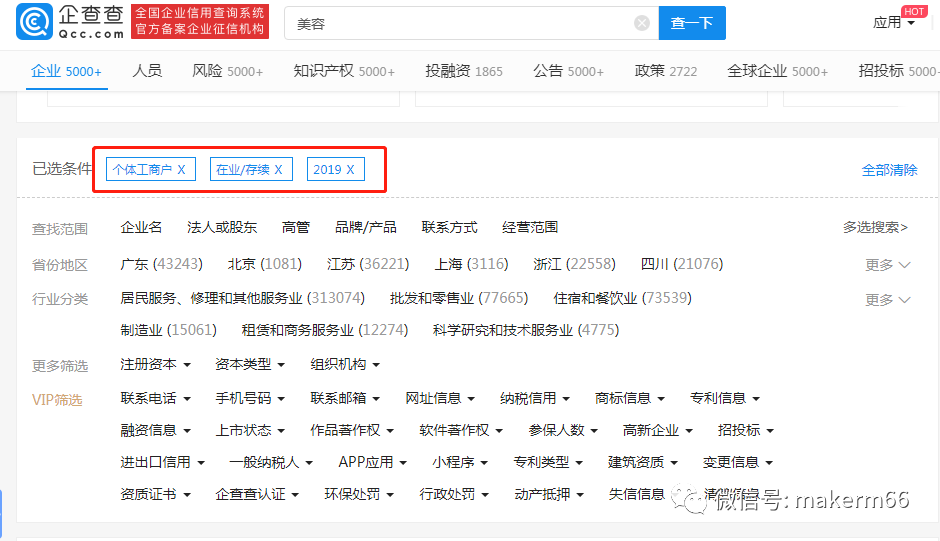Select 经营范围 search scope

click(x=530, y=227)
